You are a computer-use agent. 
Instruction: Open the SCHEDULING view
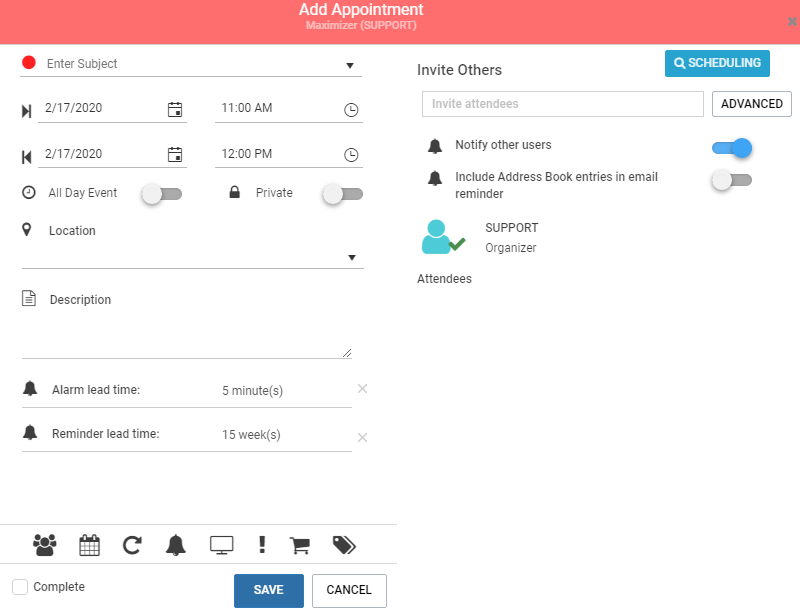717,63
